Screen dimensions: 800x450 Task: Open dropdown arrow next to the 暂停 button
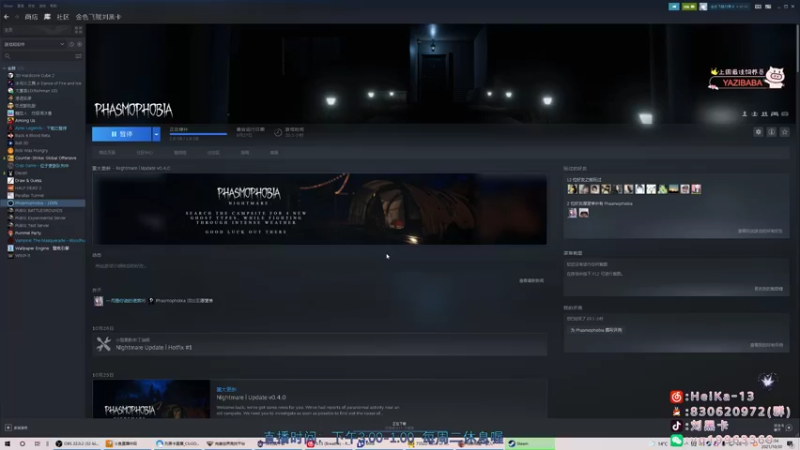coord(156,134)
